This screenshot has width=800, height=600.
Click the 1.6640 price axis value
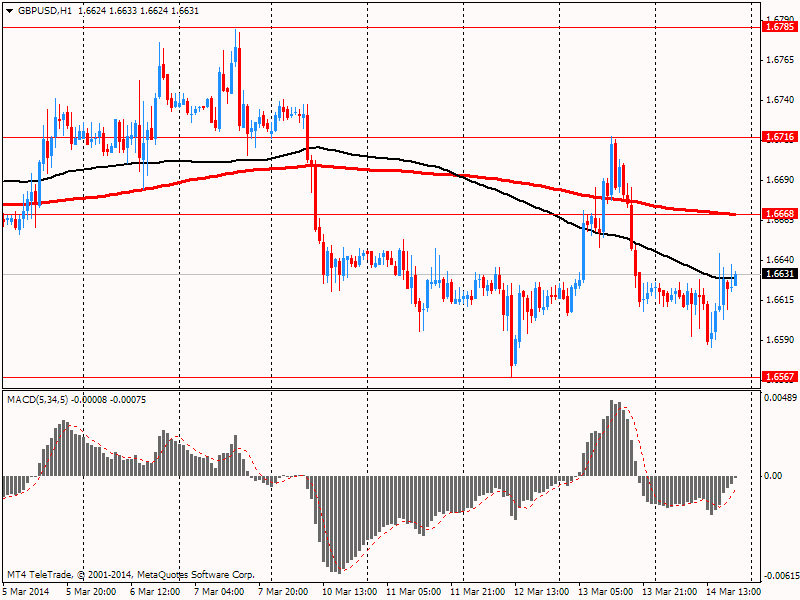[780, 260]
